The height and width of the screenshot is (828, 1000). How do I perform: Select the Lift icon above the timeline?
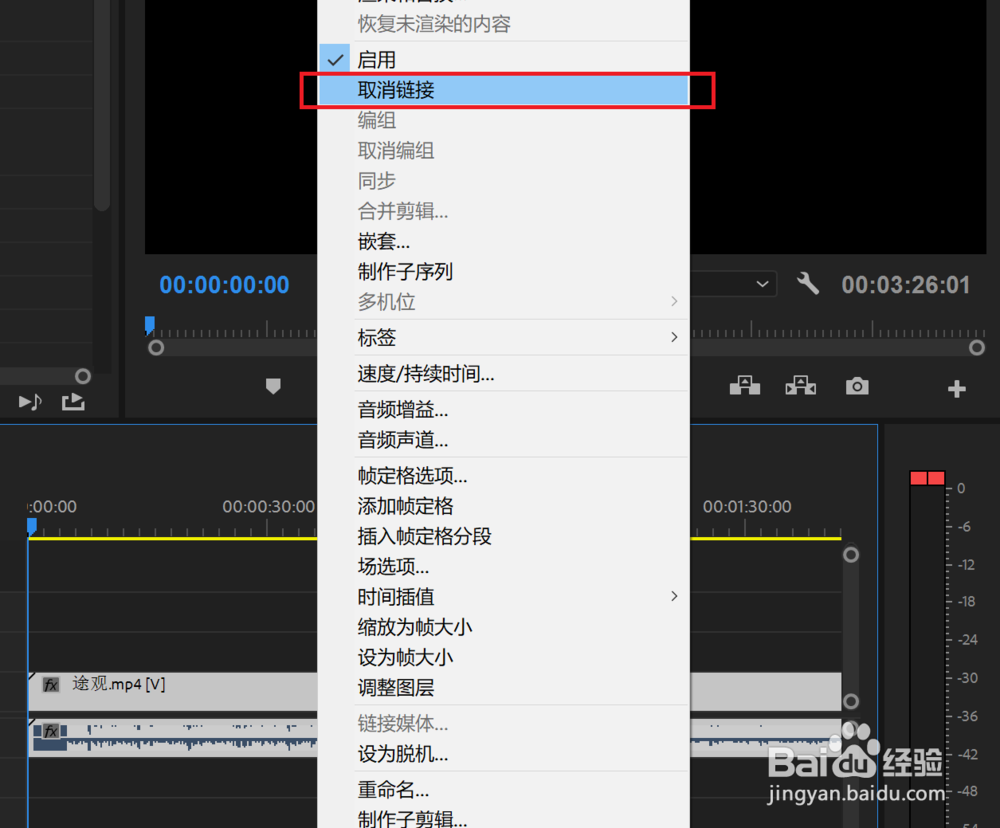coord(745,386)
